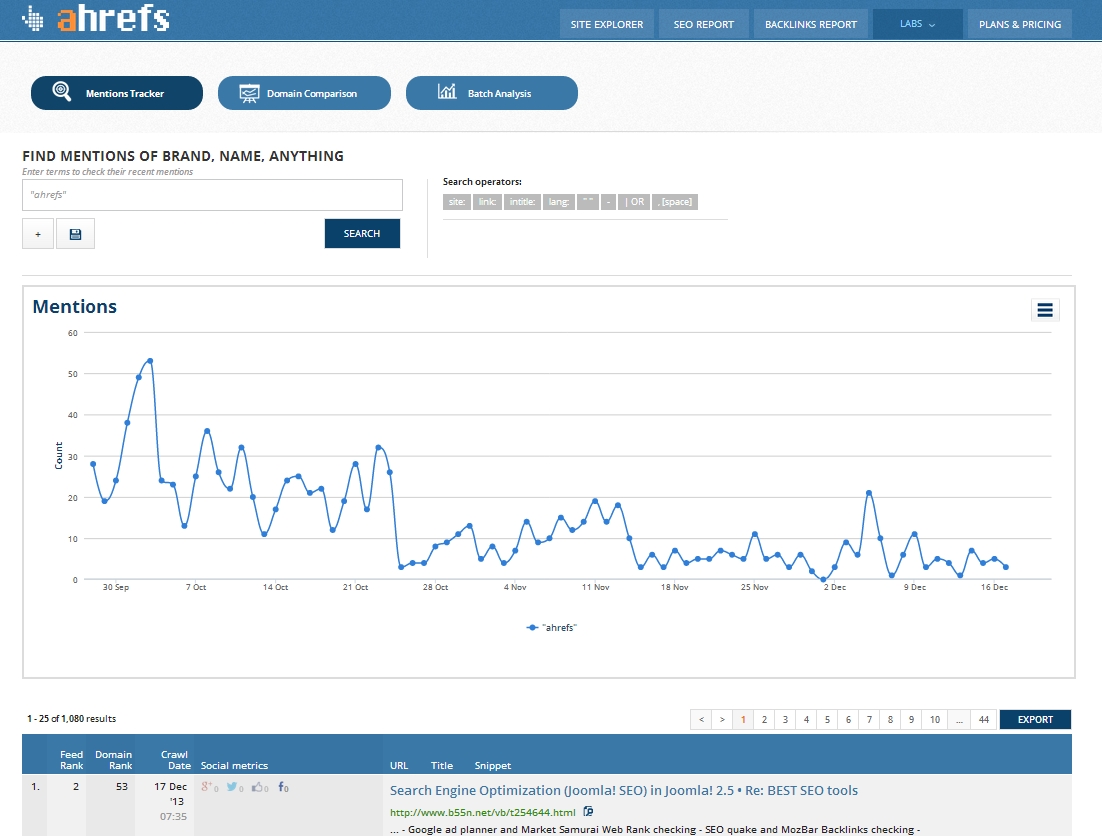Image resolution: width=1102 pixels, height=836 pixels.
Task: Go to results page 6
Action: 848,719
